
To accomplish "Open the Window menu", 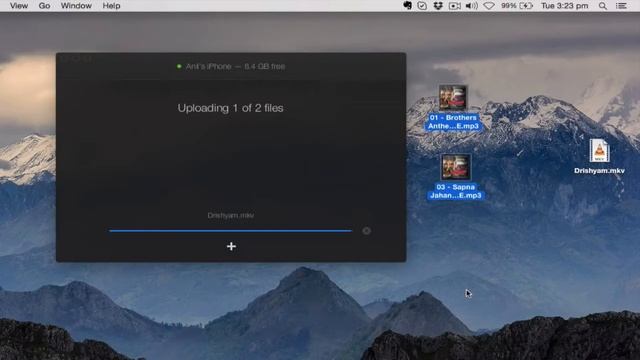I will [76, 6].
